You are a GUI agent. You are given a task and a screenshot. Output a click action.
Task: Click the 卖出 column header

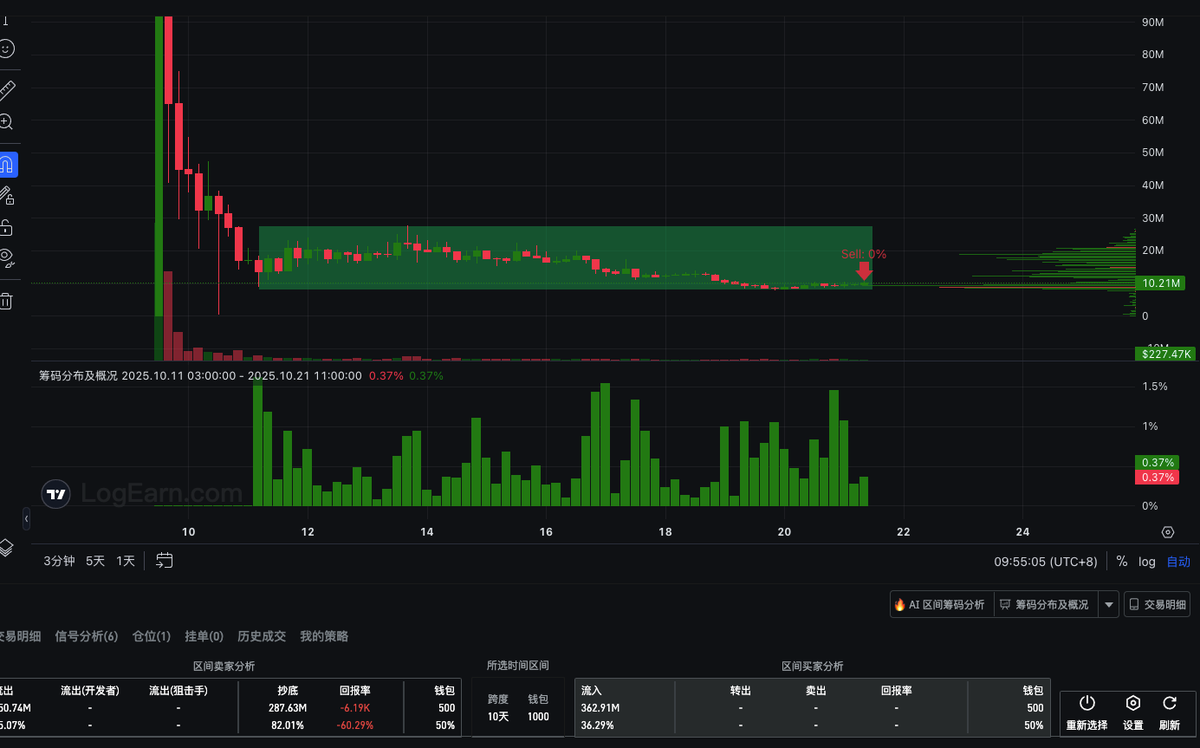pyautogui.click(x=816, y=690)
